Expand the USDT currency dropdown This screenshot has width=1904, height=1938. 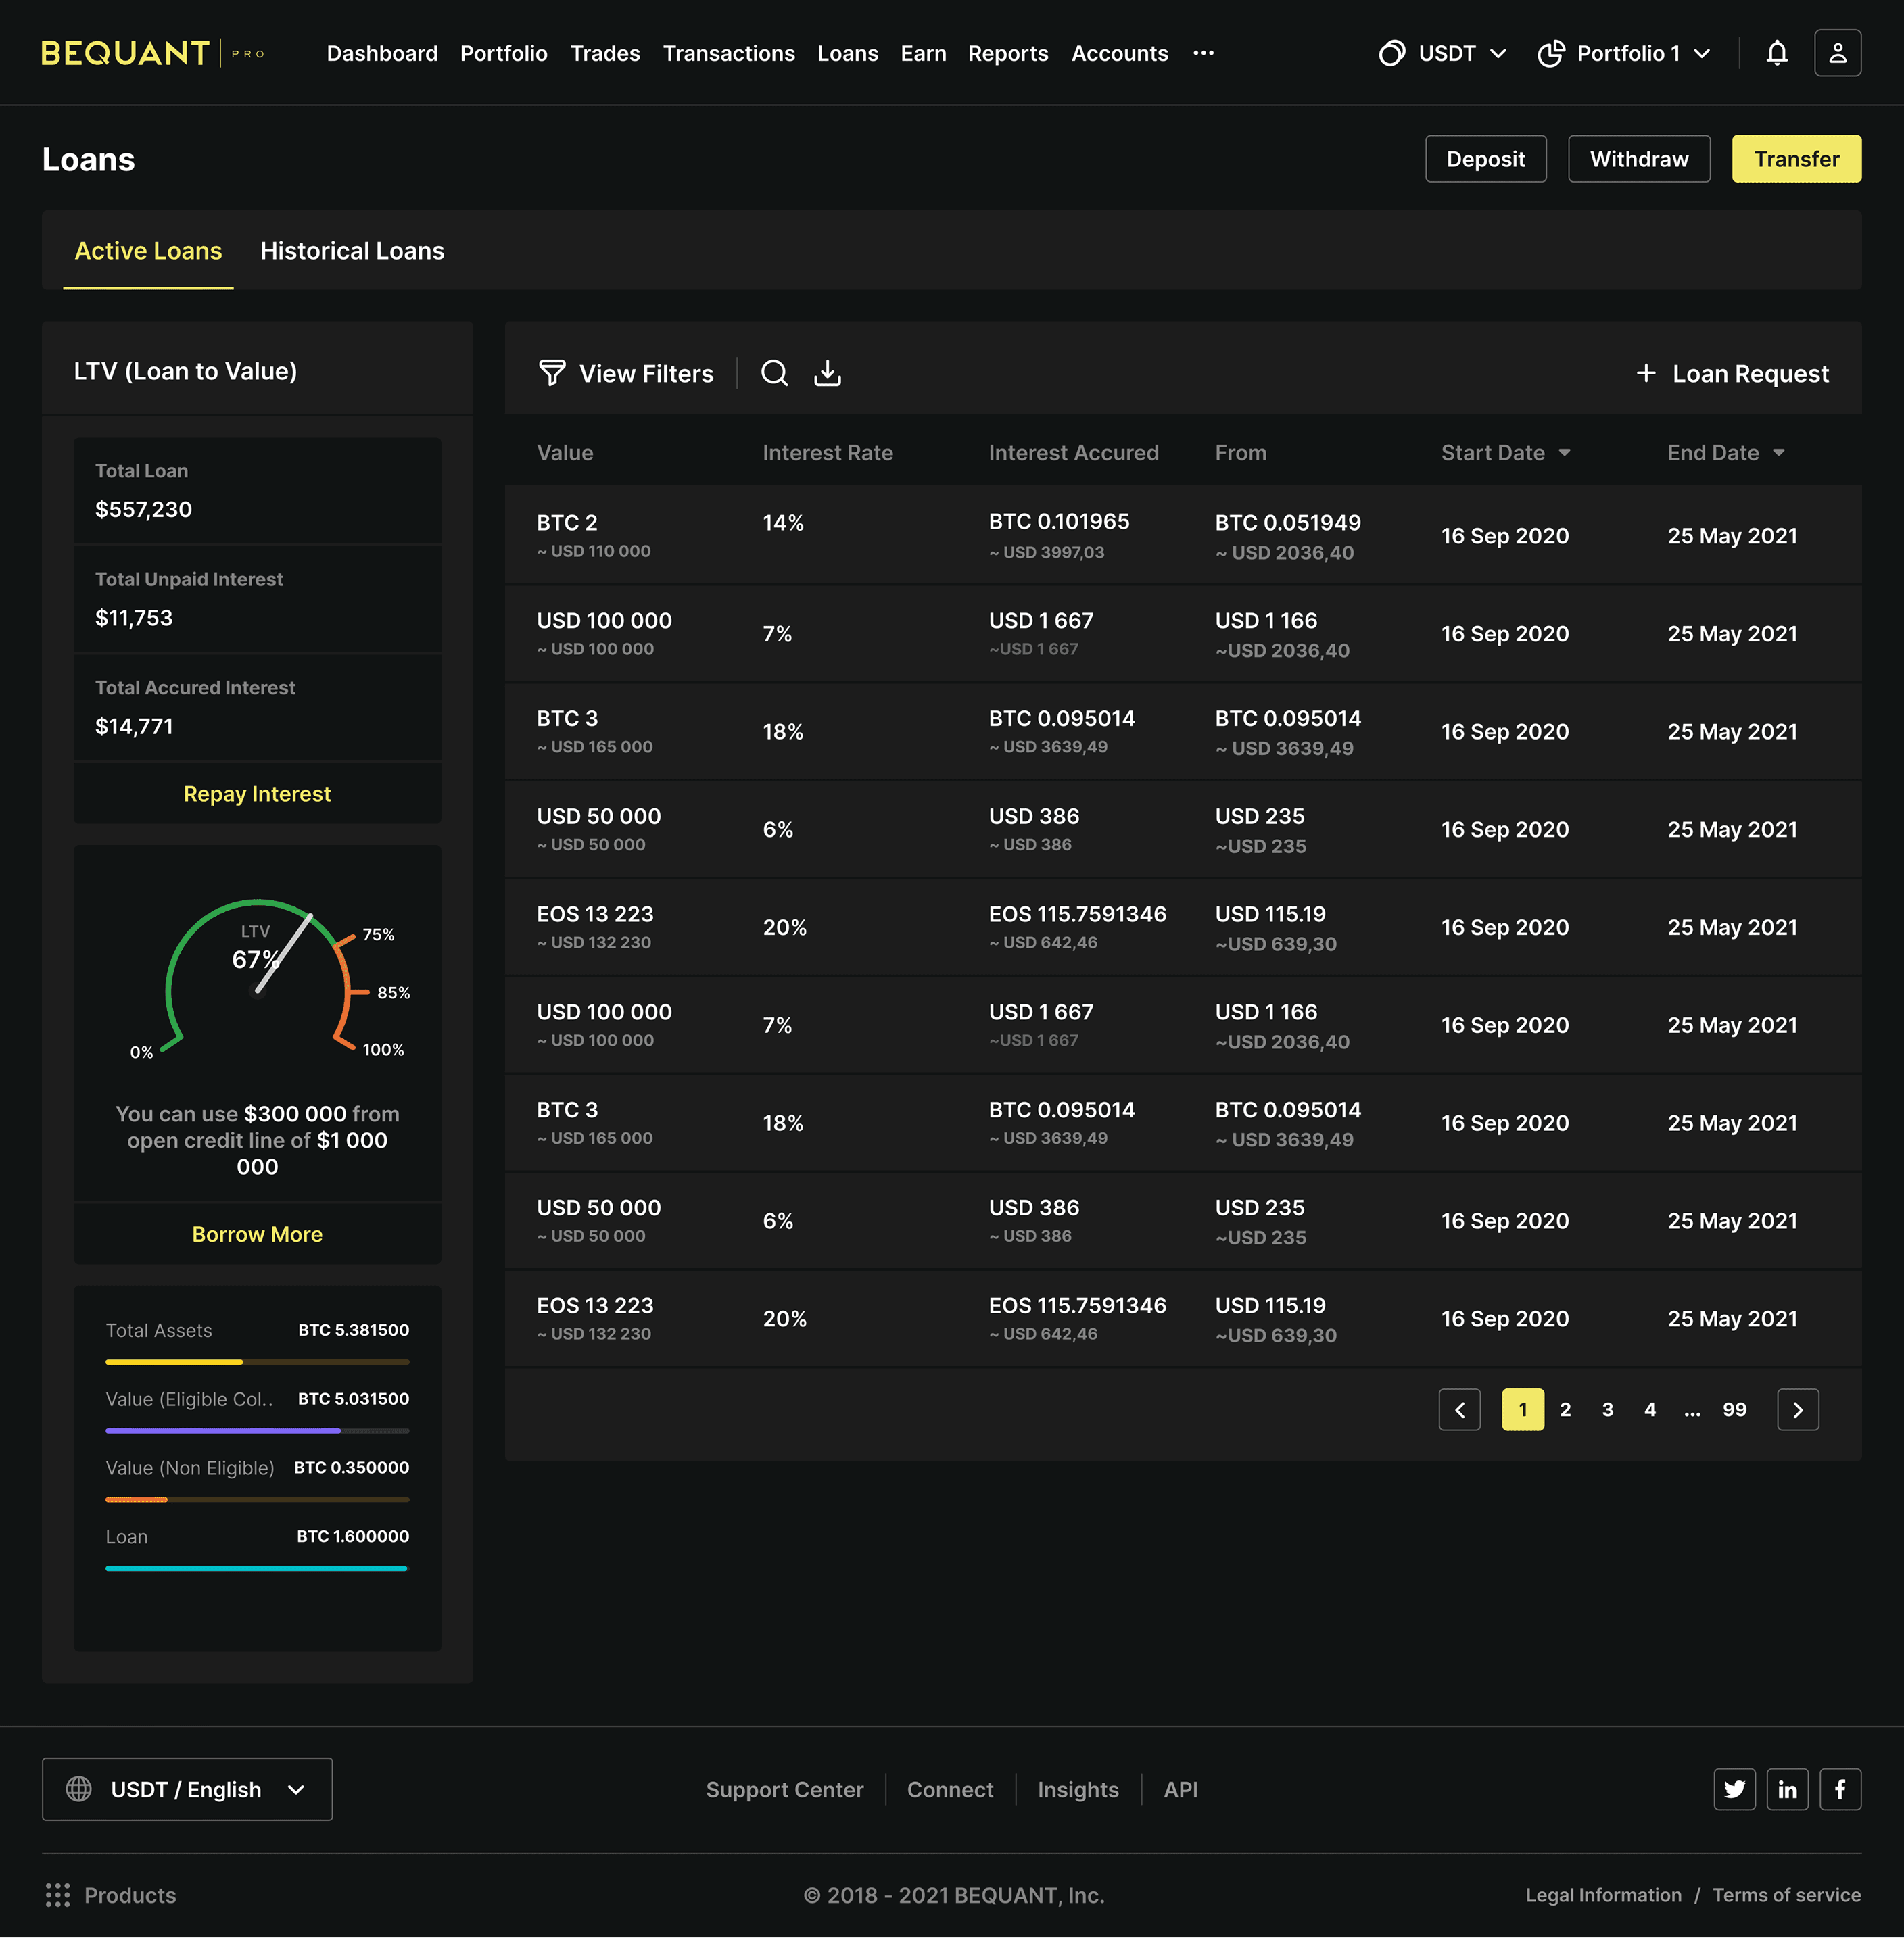[1442, 53]
